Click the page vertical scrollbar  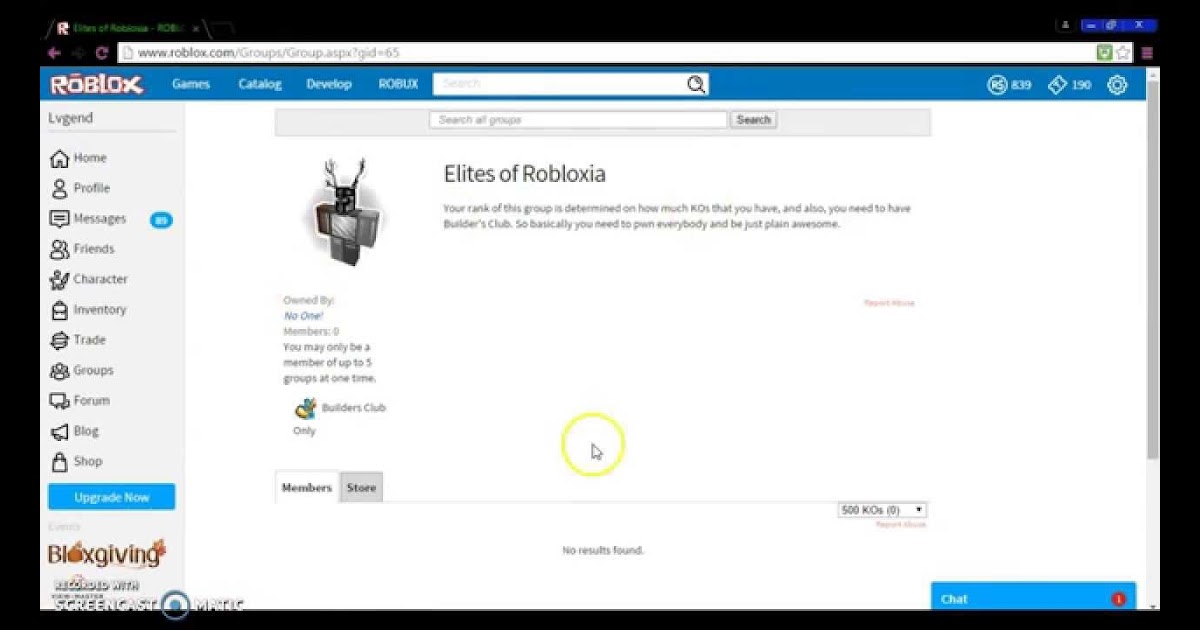(1153, 270)
